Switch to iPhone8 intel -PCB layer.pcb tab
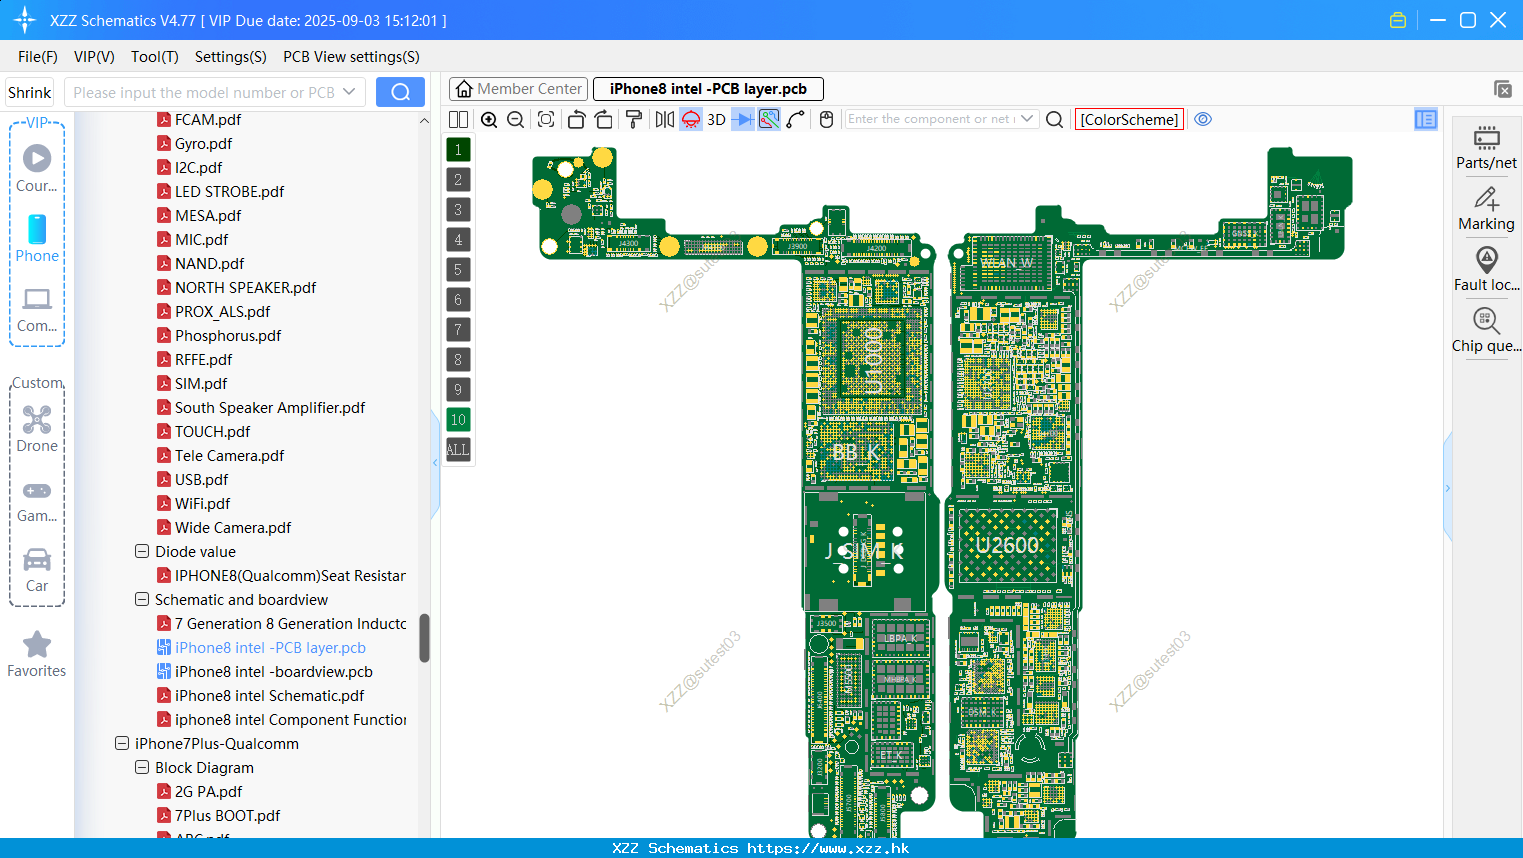Image resolution: width=1523 pixels, height=858 pixels. [708, 89]
